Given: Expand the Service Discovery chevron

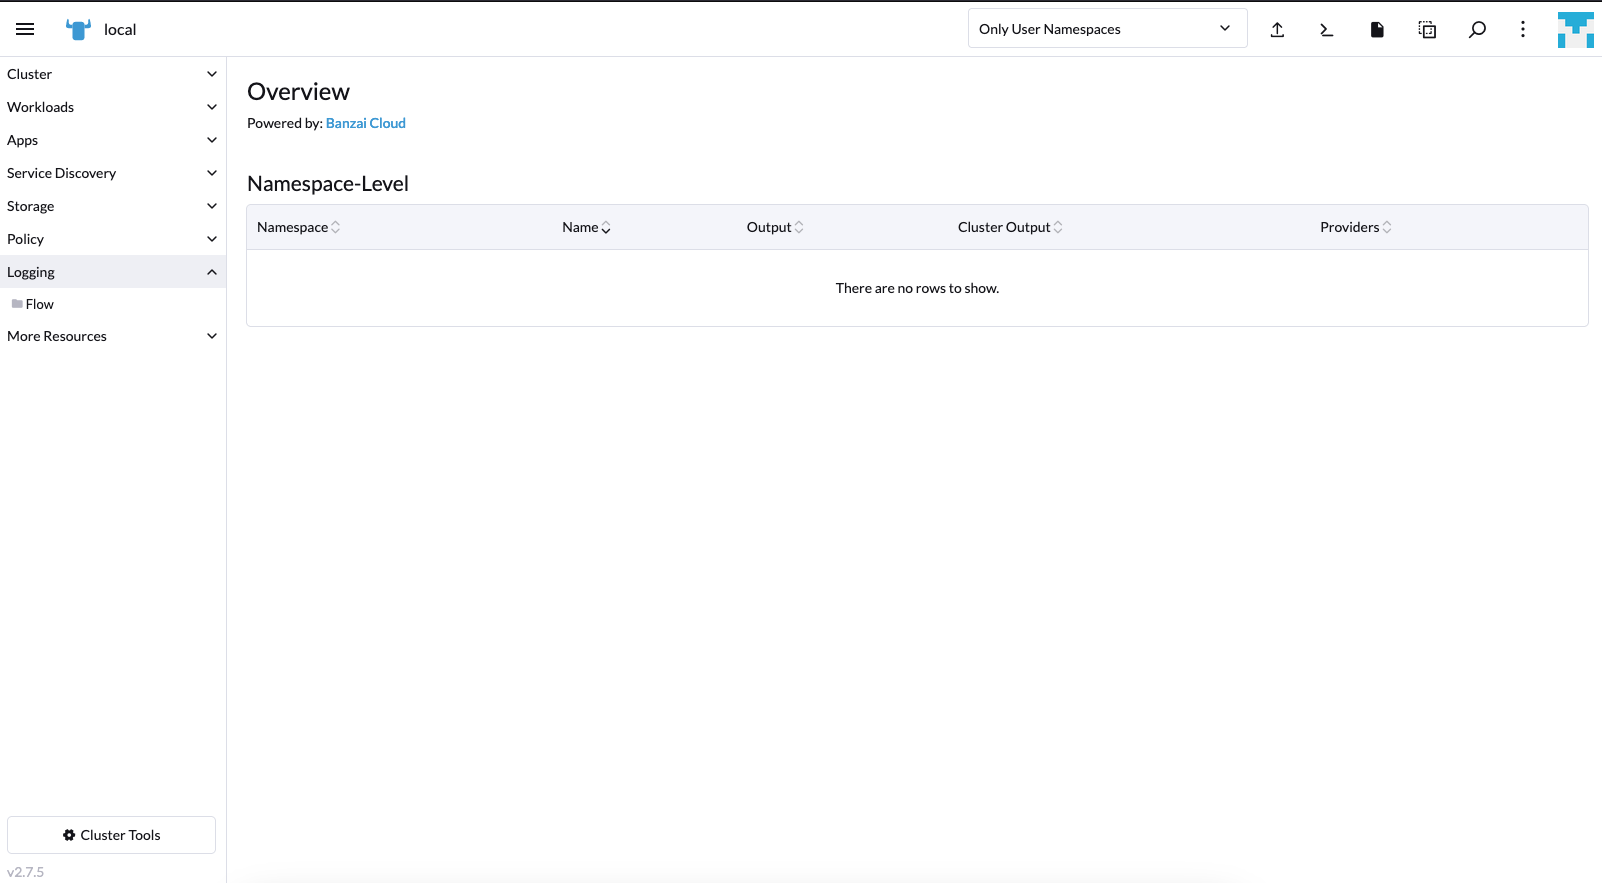Looking at the screenshot, I should coord(212,173).
